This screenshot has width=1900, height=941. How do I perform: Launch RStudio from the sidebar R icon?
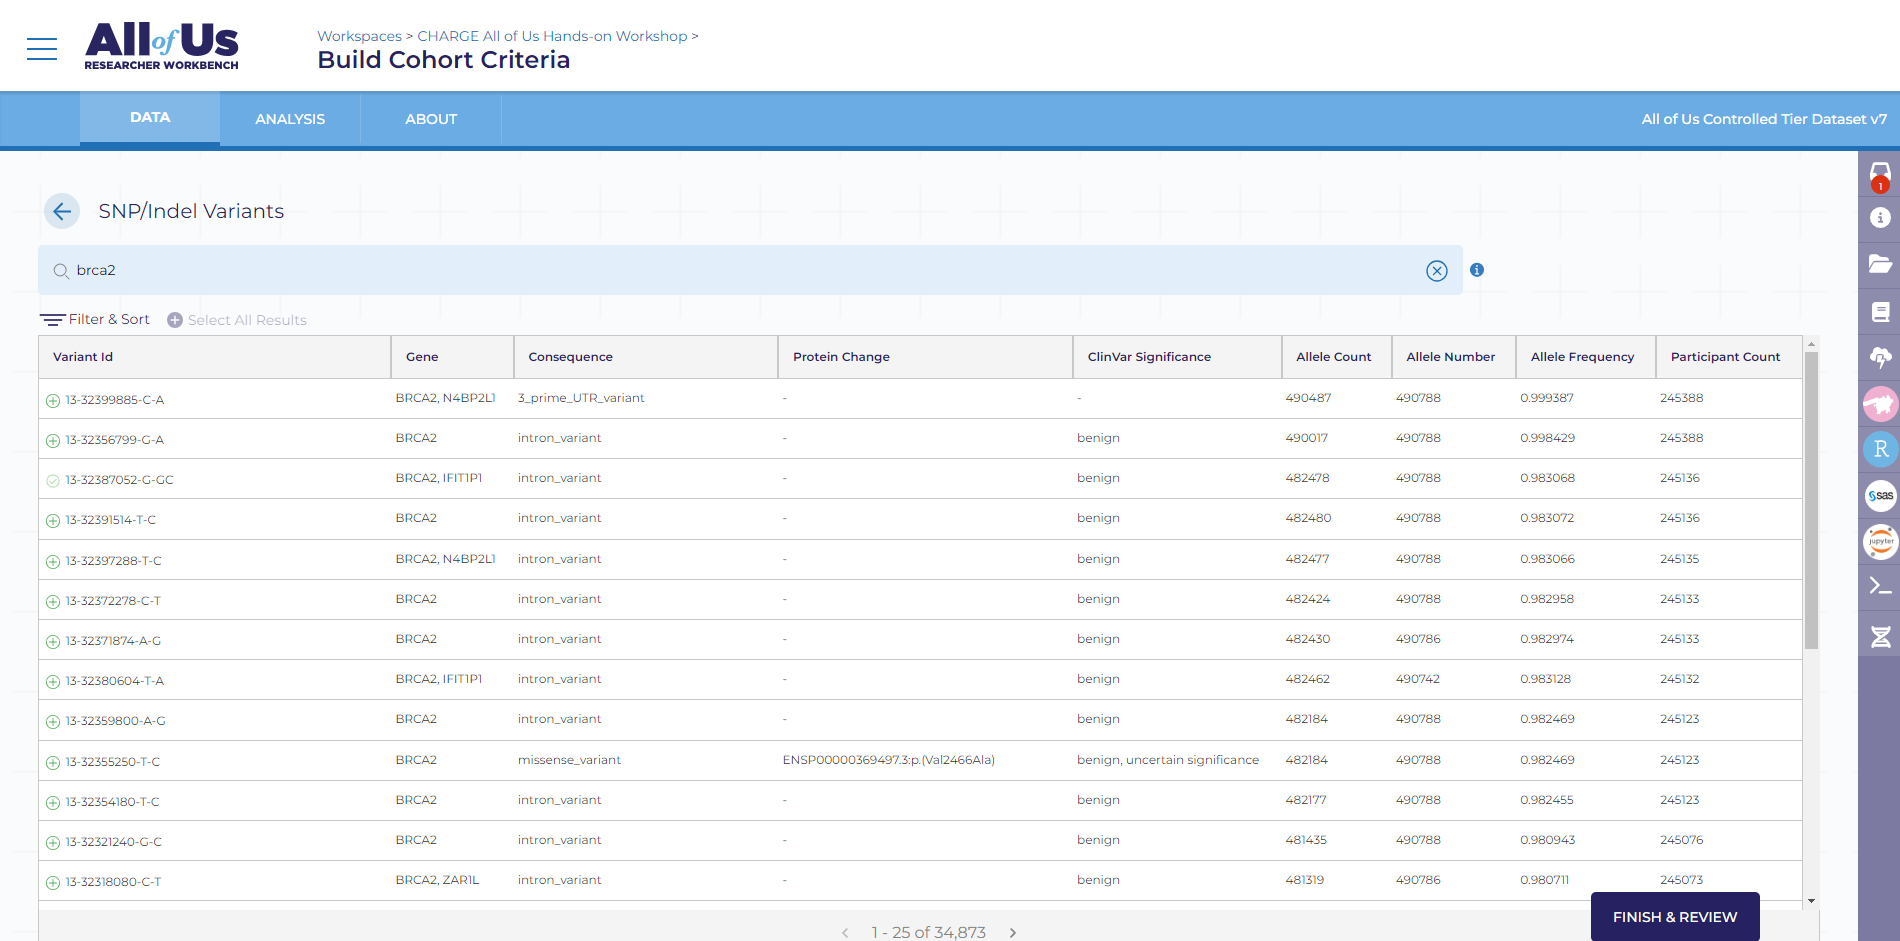tap(1880, 449)
